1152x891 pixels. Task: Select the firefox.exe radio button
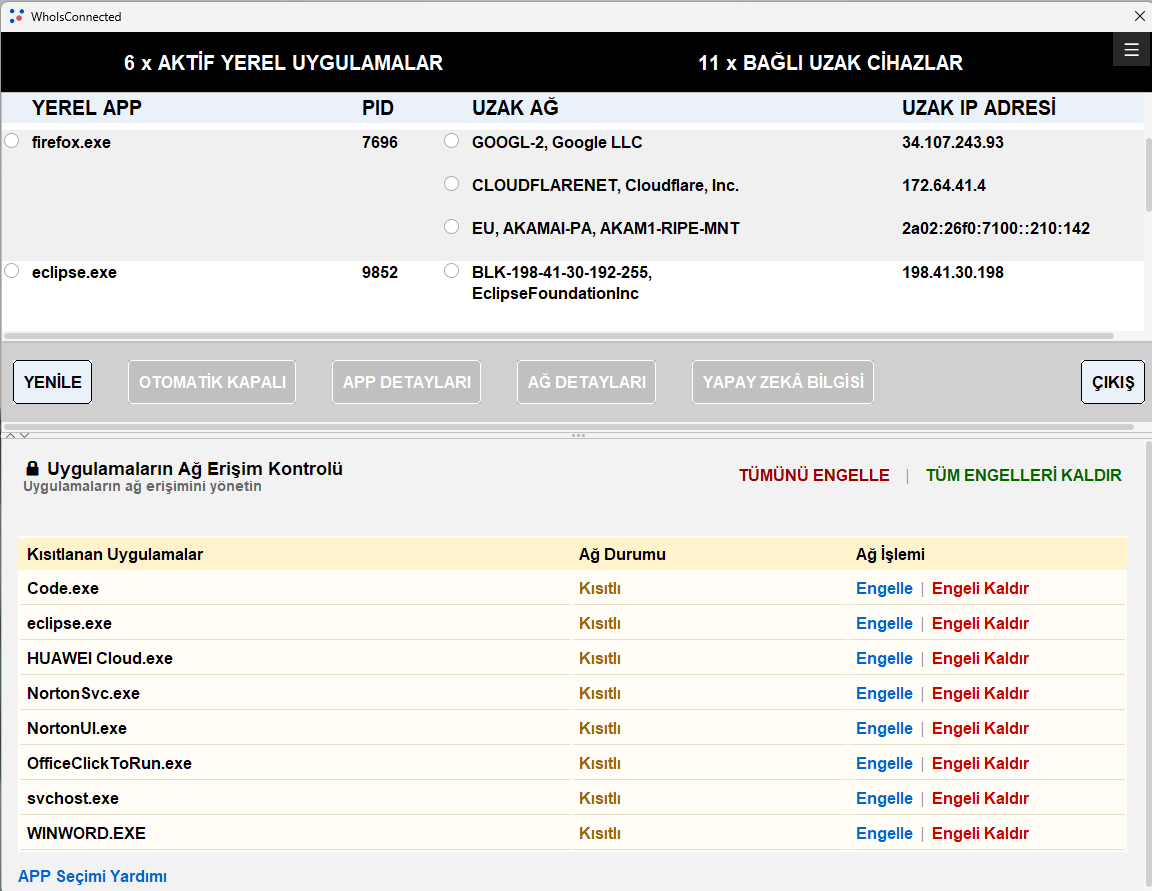[x=12, y=140]
